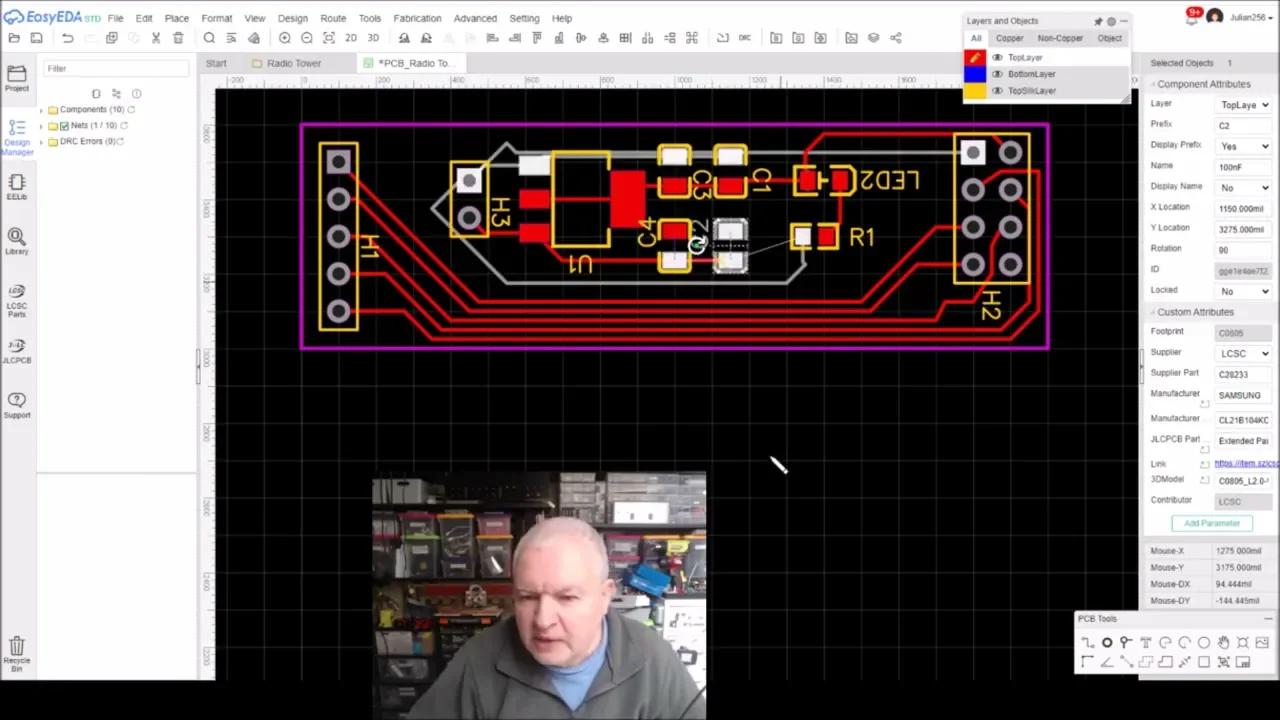
Task: Click the Add Parameter button
Action: click(x=1212, y=523)
